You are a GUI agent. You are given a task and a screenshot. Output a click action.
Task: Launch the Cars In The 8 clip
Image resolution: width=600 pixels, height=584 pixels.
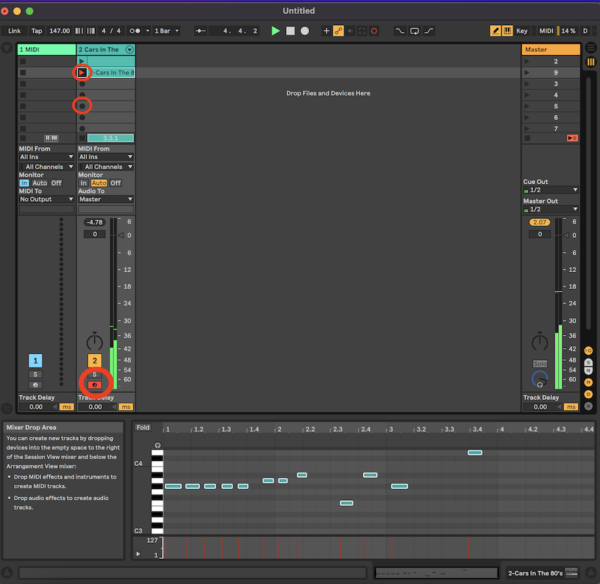(x=82, y=73)
